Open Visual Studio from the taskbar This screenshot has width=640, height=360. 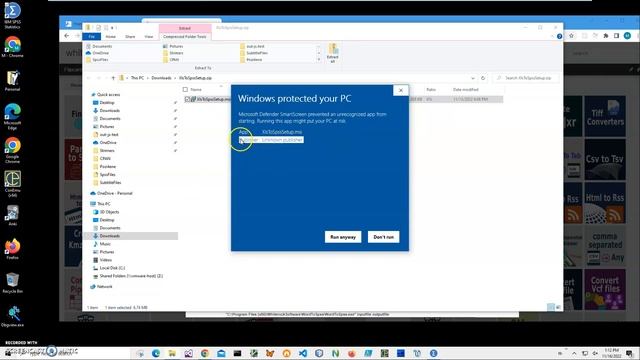pyautogui.click(x=189, y=353)
